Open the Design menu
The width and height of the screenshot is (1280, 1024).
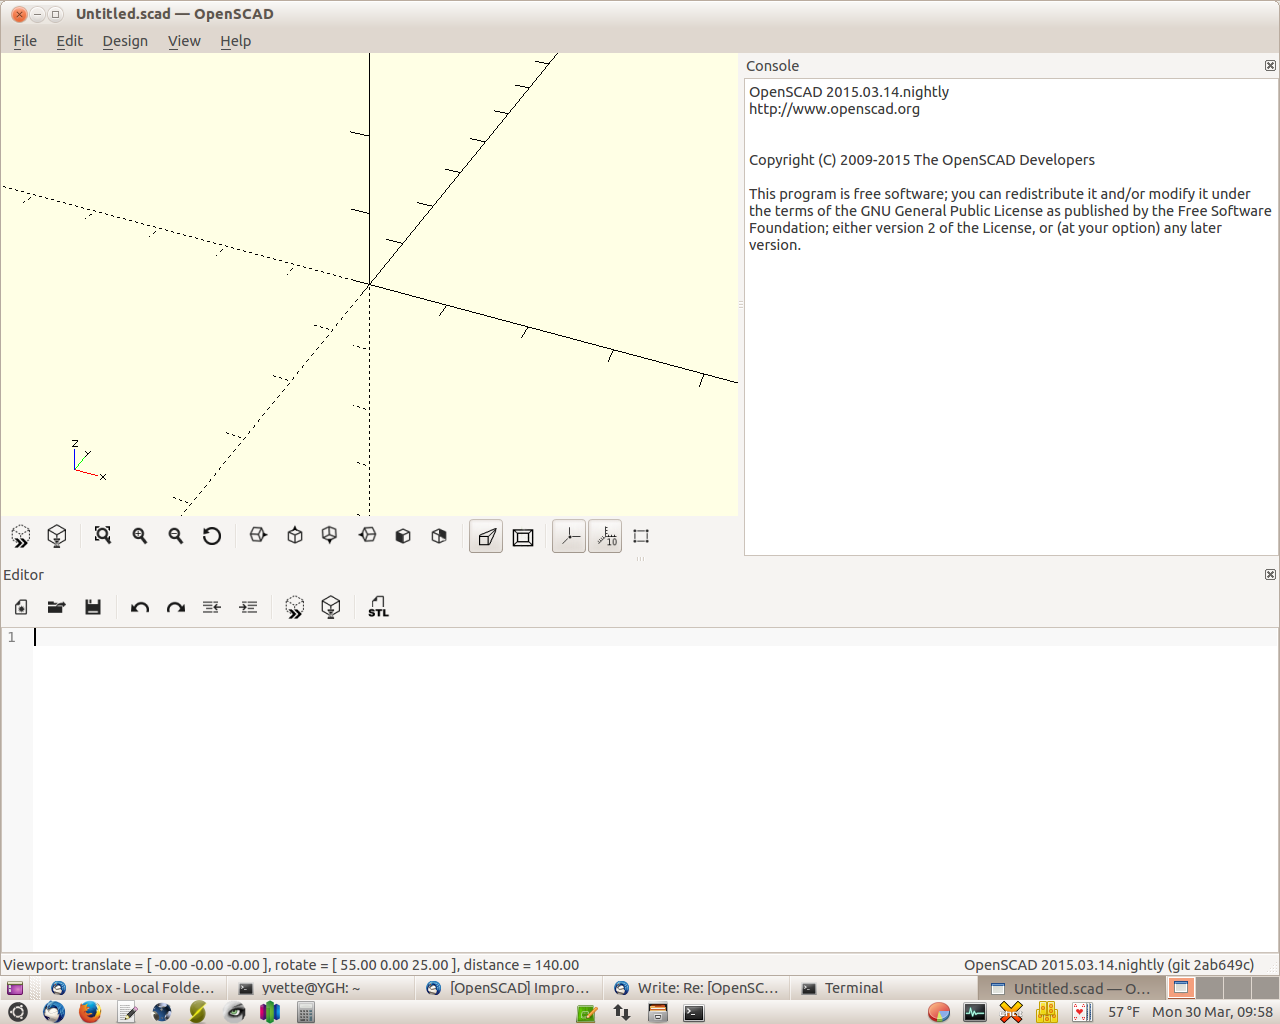125,41
